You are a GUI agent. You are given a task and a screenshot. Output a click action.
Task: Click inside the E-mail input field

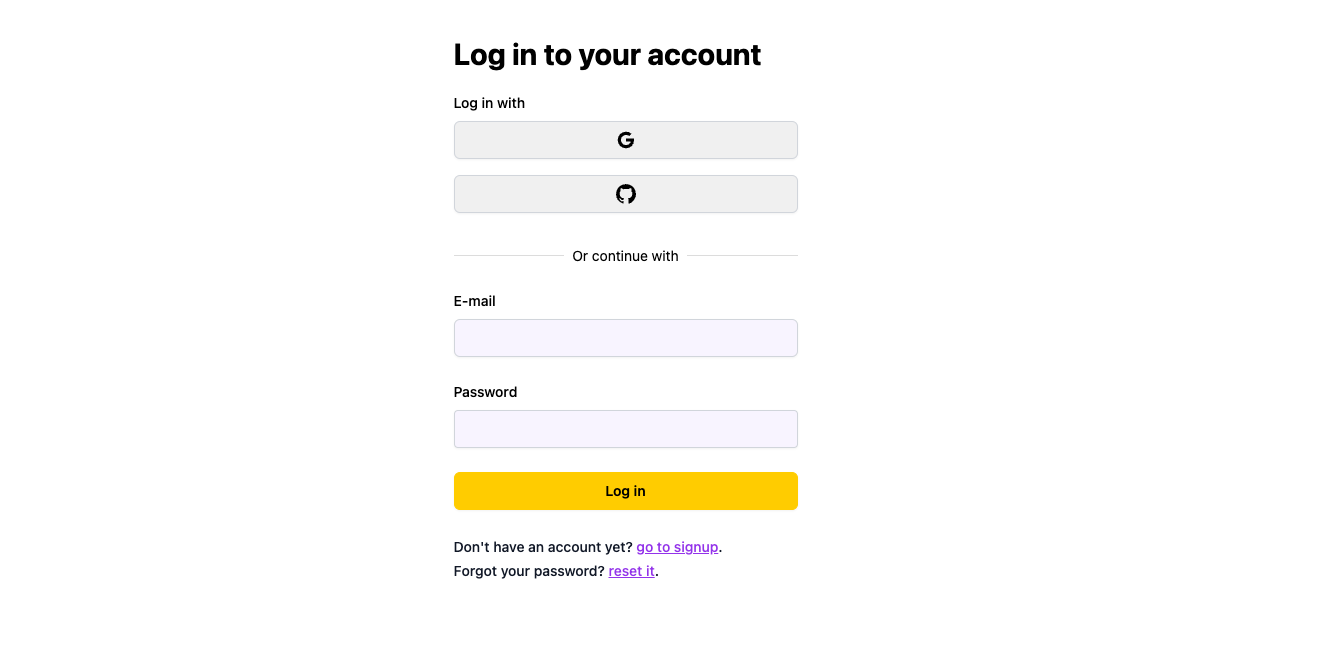coord(625,338)
